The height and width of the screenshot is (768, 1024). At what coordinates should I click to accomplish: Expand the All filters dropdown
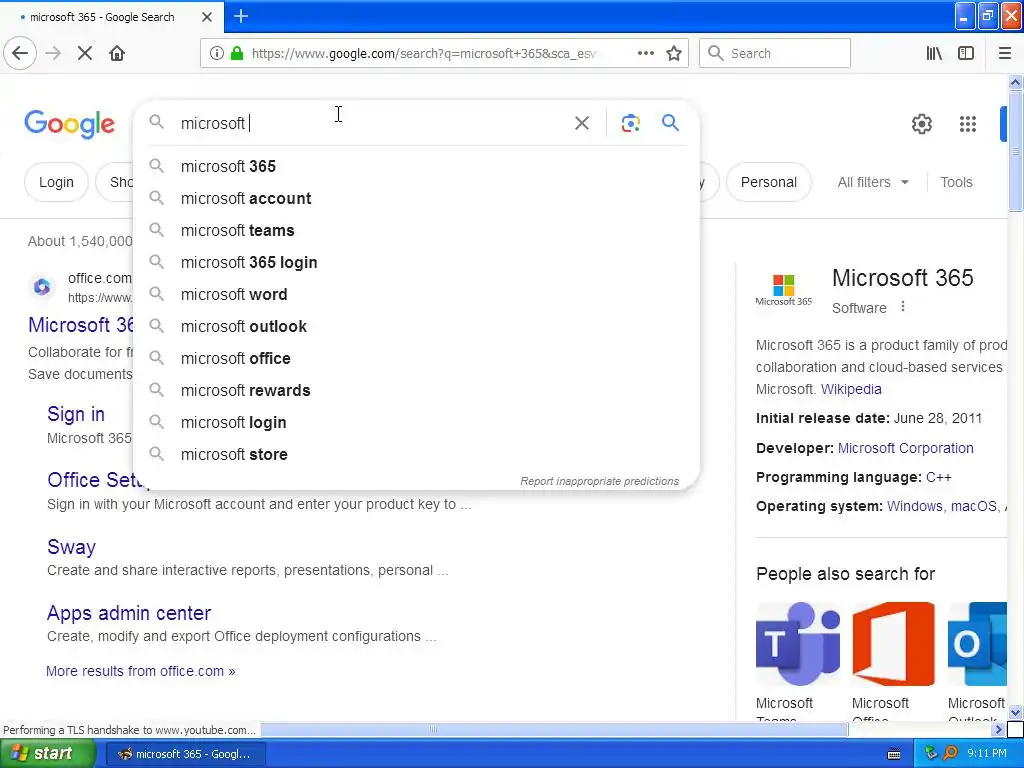[x=872, y=182]
